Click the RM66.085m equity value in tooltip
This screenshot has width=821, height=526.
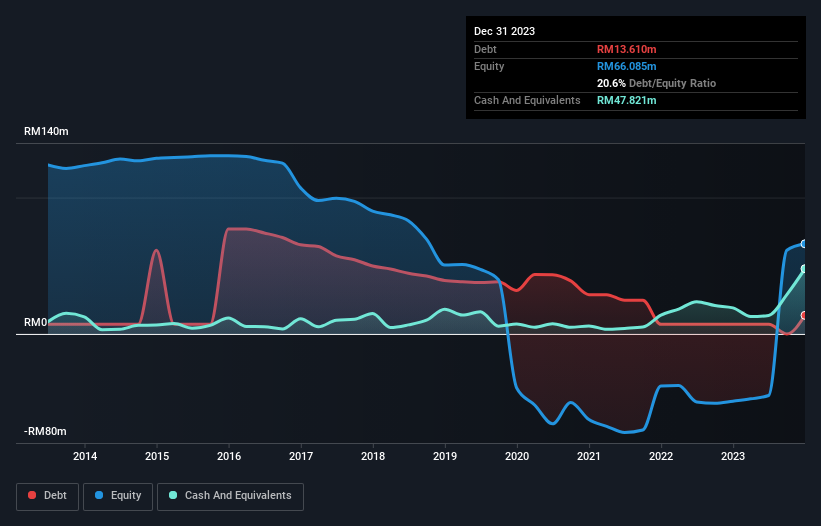pyautogui.click(x=626, y=66)
